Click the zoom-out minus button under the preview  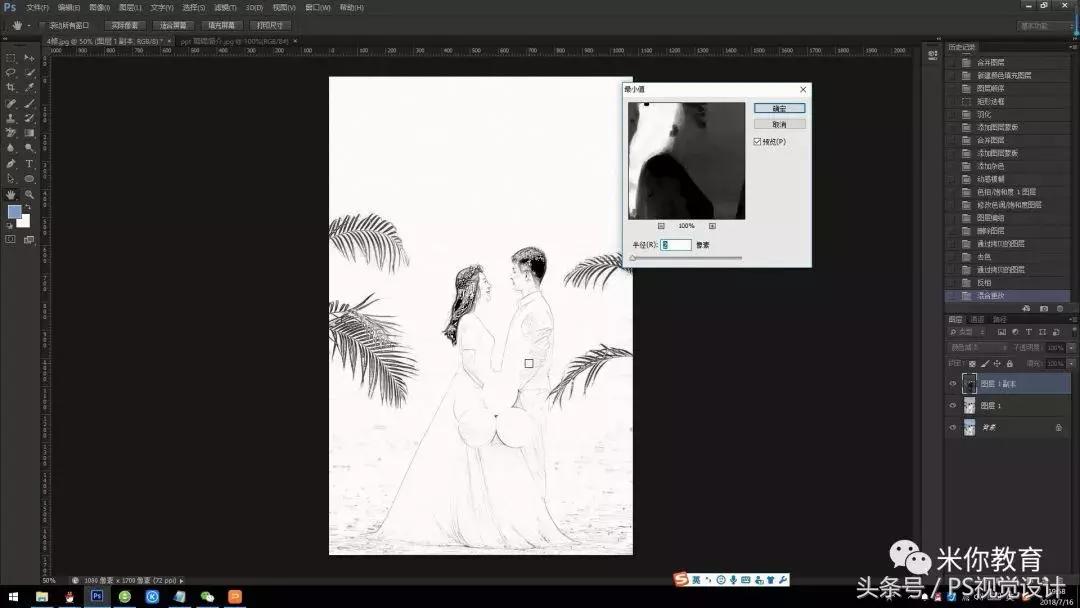(x=661, y=226)
